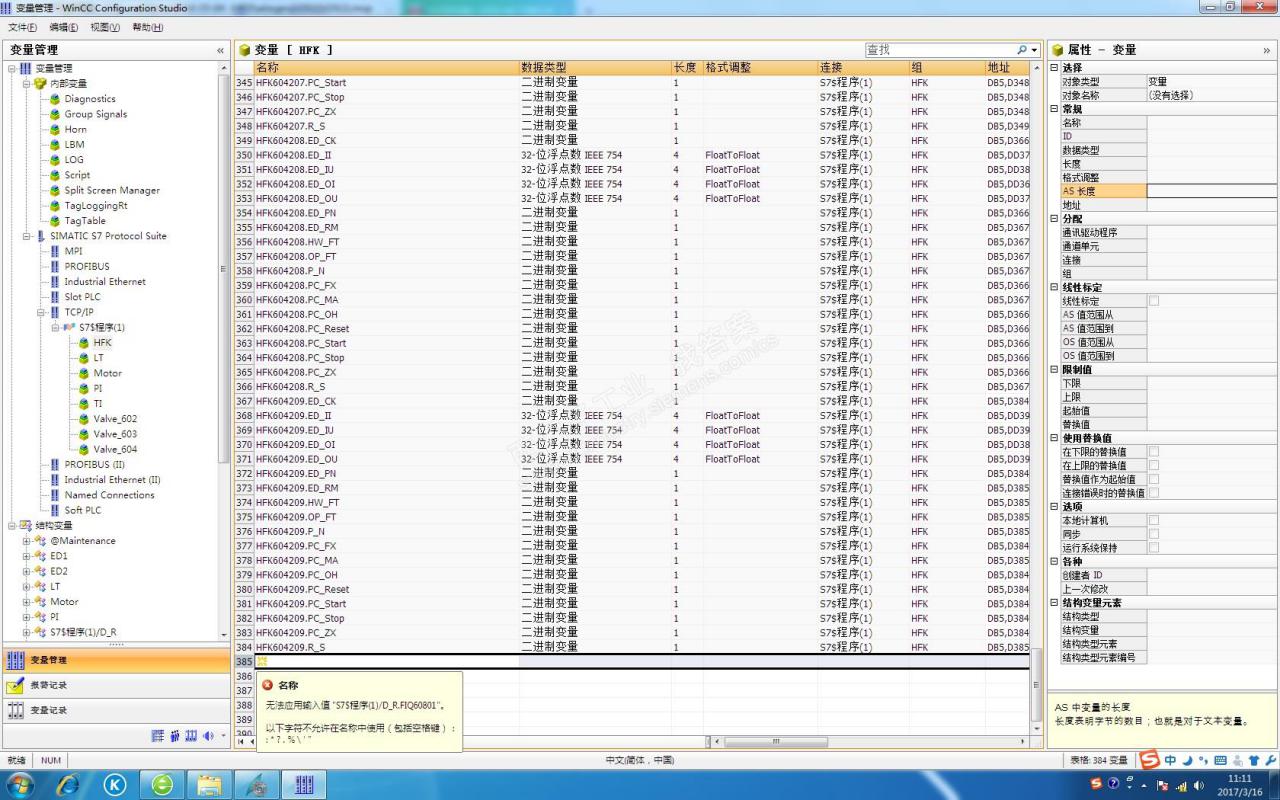Collapse the navigation panel with chevron
This screenshot has height=800, width=1280.
pyautogui.click(x=221, y=50)
